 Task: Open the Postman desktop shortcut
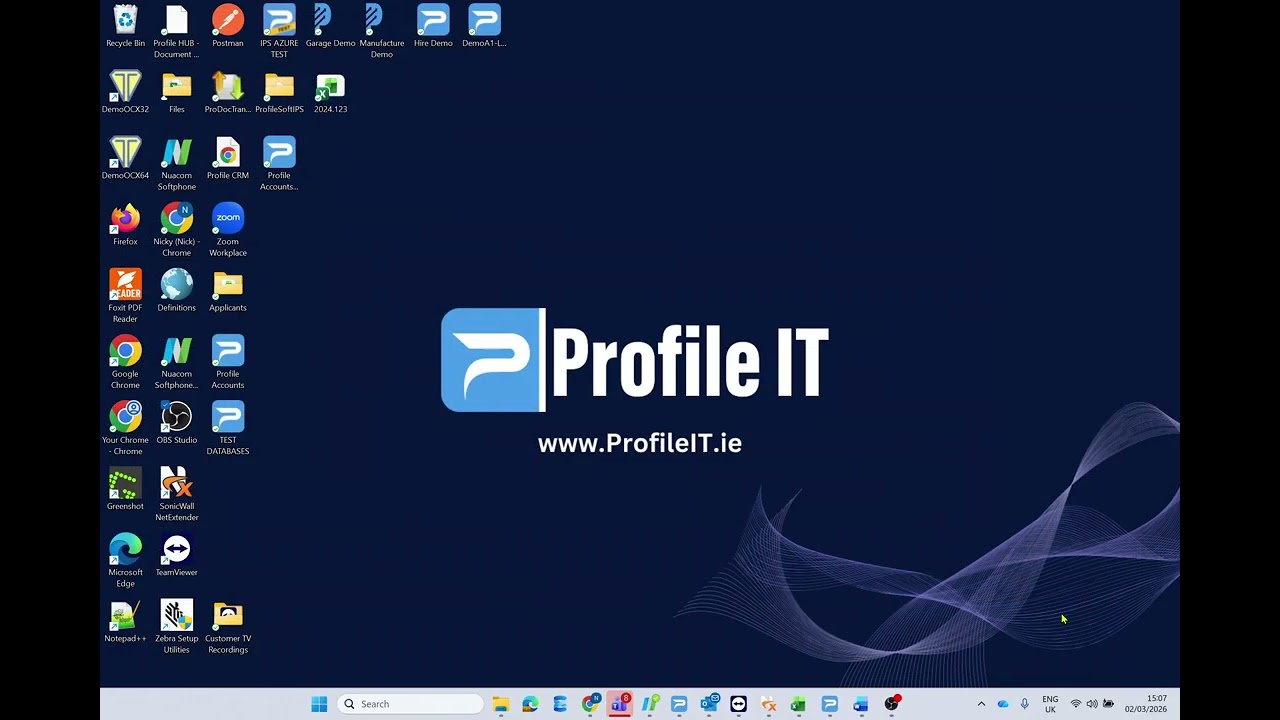pos(228,26)
